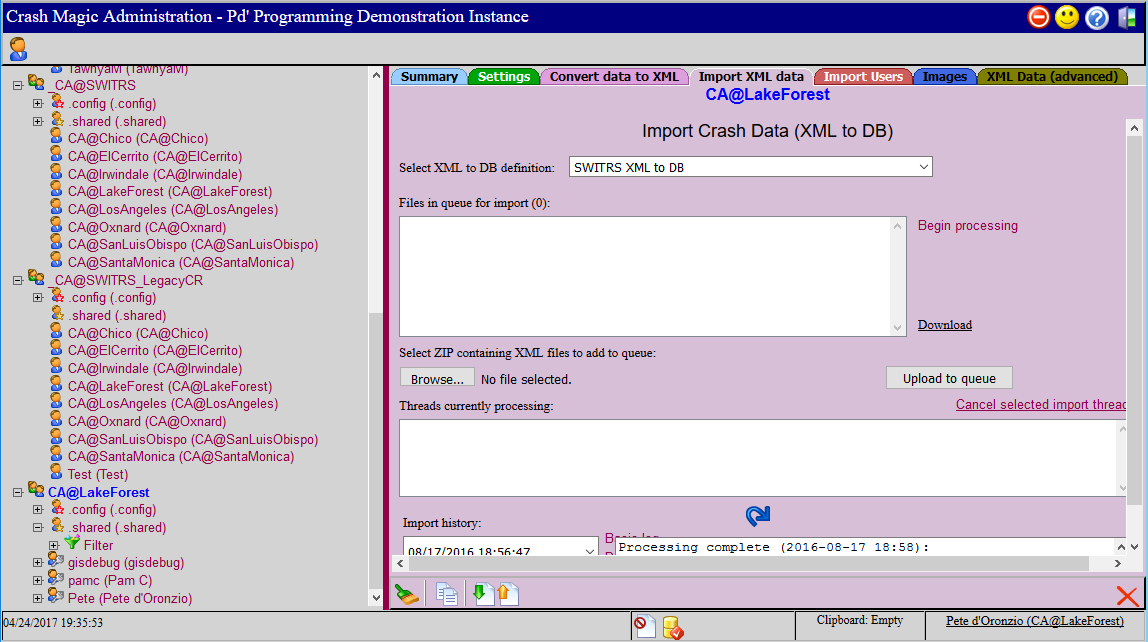Click the red stop icon in title bar

(1038, 17)
